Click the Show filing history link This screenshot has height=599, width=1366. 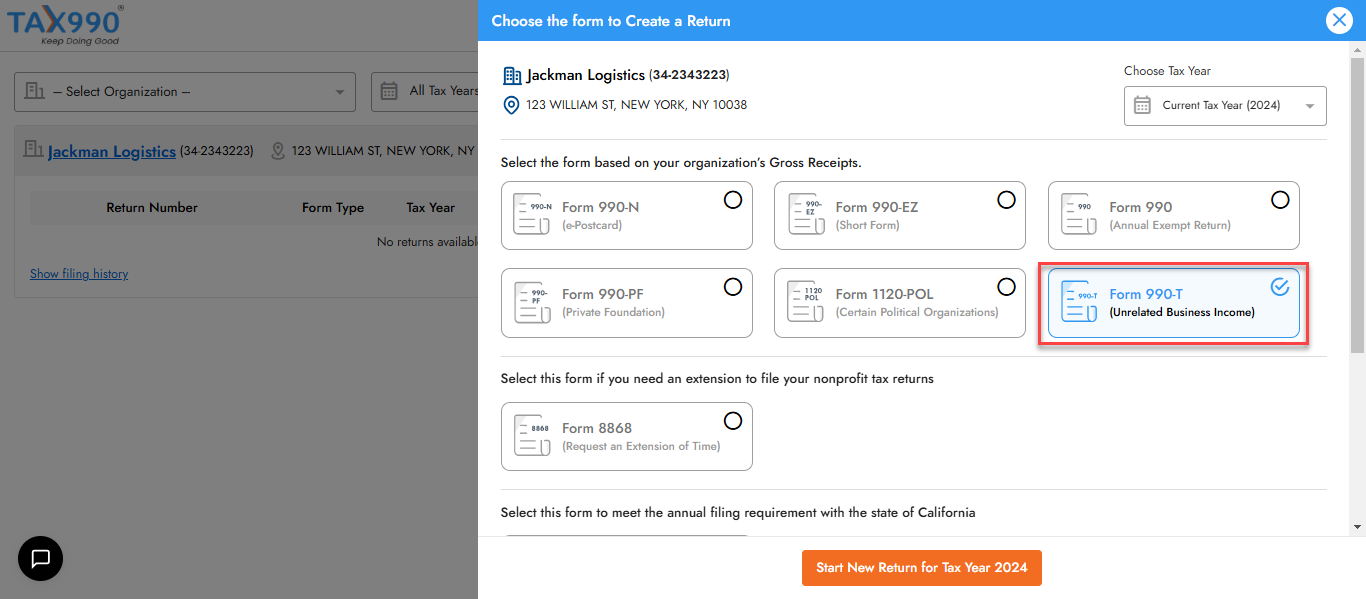[79, 274]
